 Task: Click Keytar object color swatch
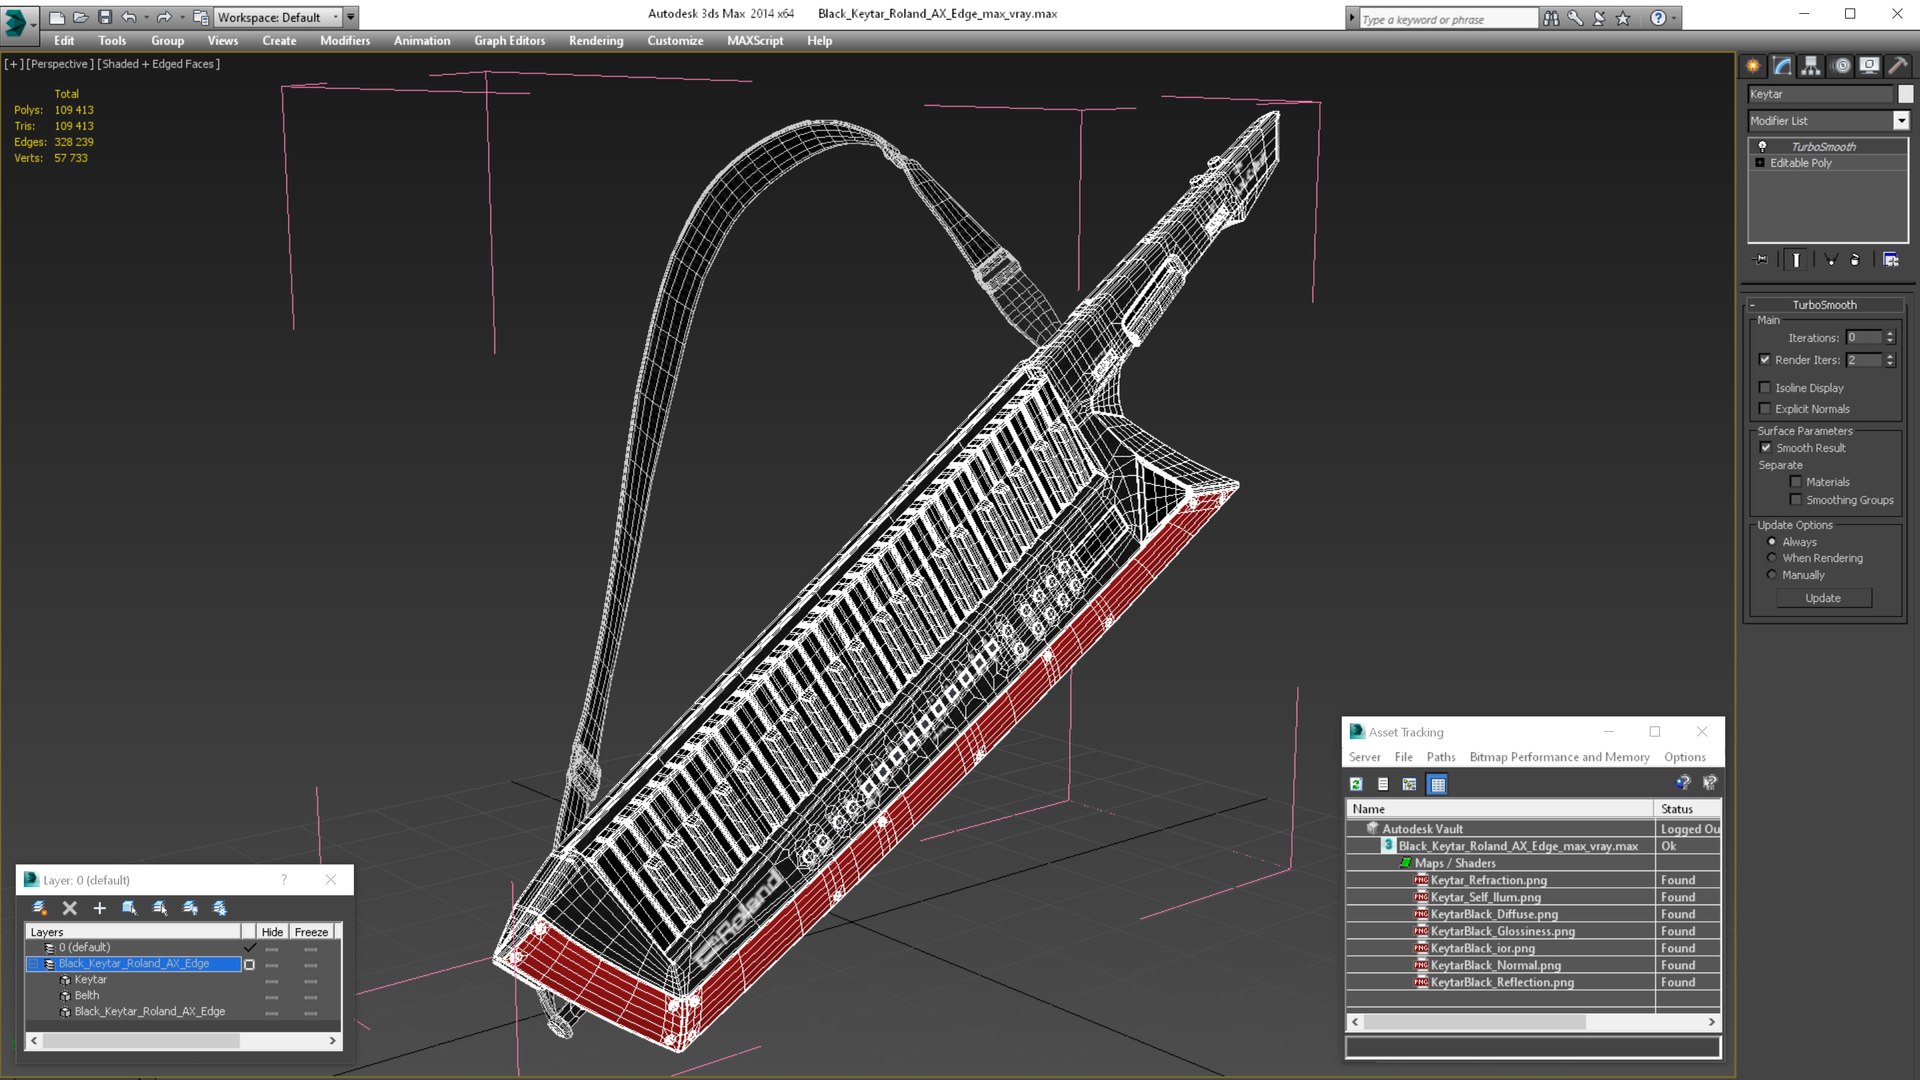tap(1906, 94)
